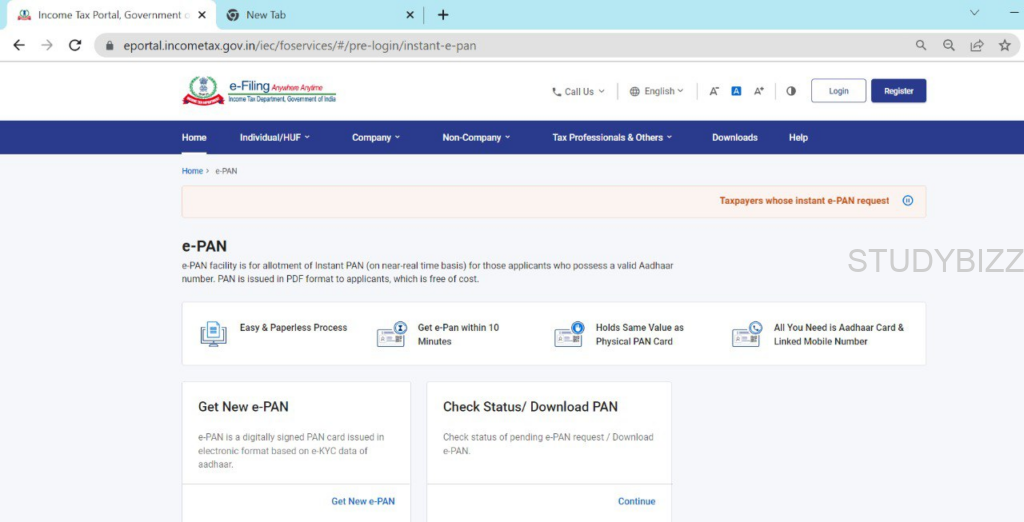Expand the Individual/HUF menu
The image size is (1024, 522).
(x=275, y=138)
